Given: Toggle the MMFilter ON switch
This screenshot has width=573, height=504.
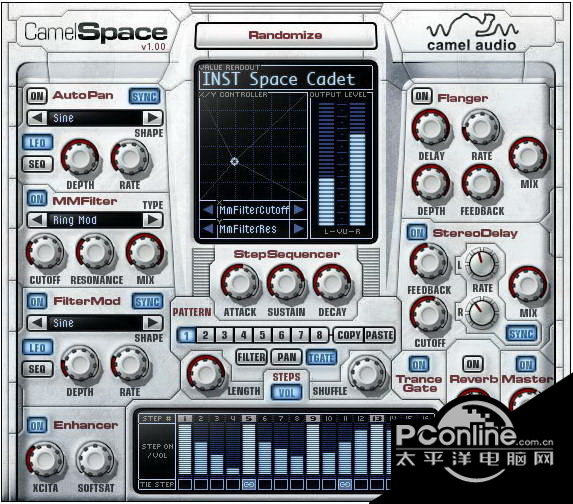Looking at the screenshot, I should [x=37, y=199].
